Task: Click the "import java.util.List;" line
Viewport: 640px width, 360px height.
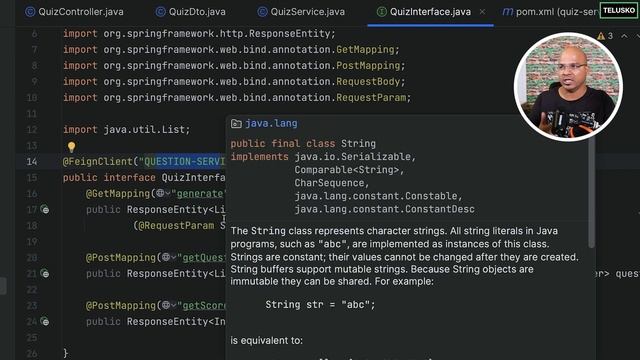Action: click(x=127, y=130)
